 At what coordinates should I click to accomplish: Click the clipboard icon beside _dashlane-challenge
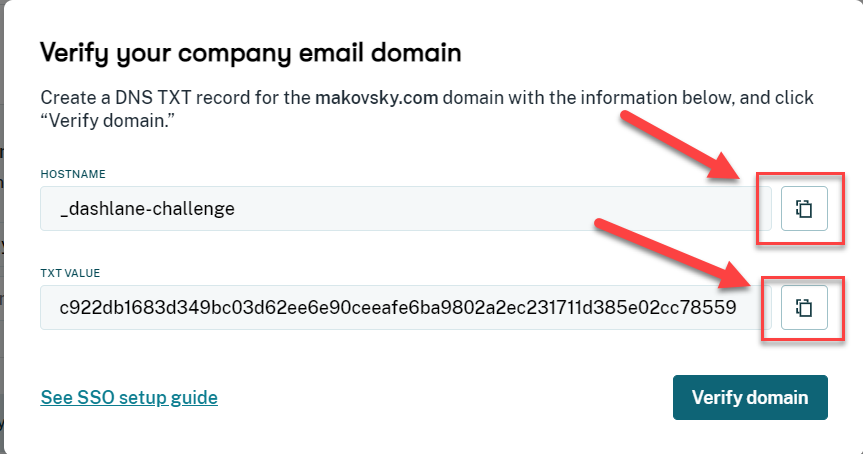point(804,209)
